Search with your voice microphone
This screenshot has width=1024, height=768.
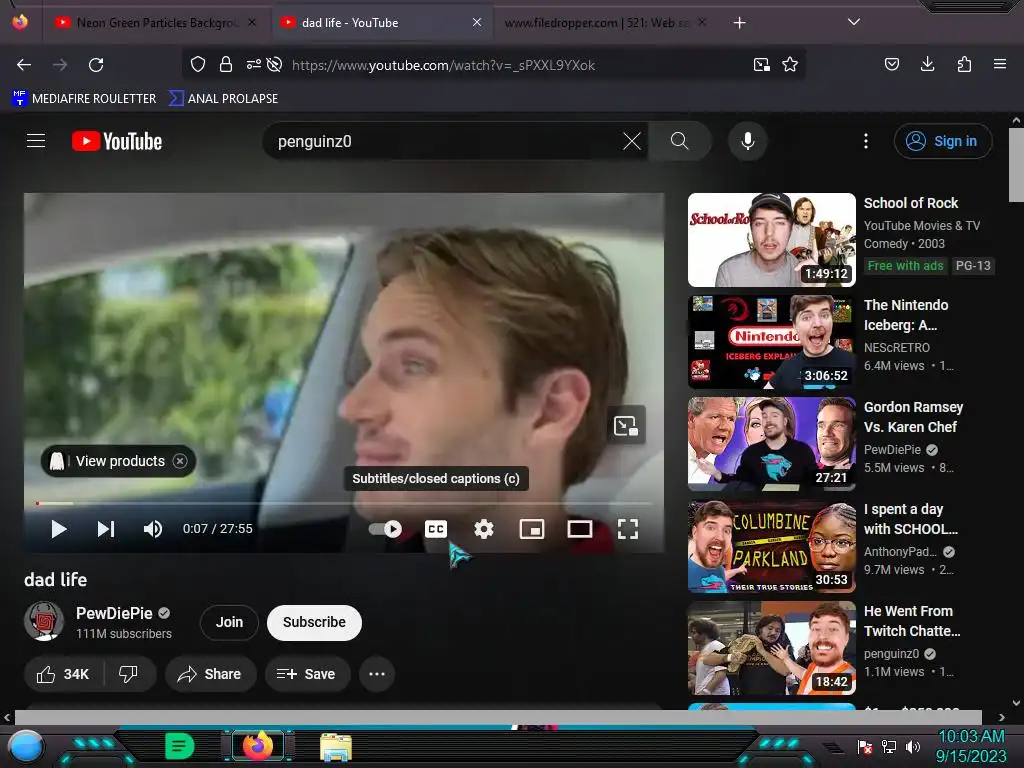748,141
